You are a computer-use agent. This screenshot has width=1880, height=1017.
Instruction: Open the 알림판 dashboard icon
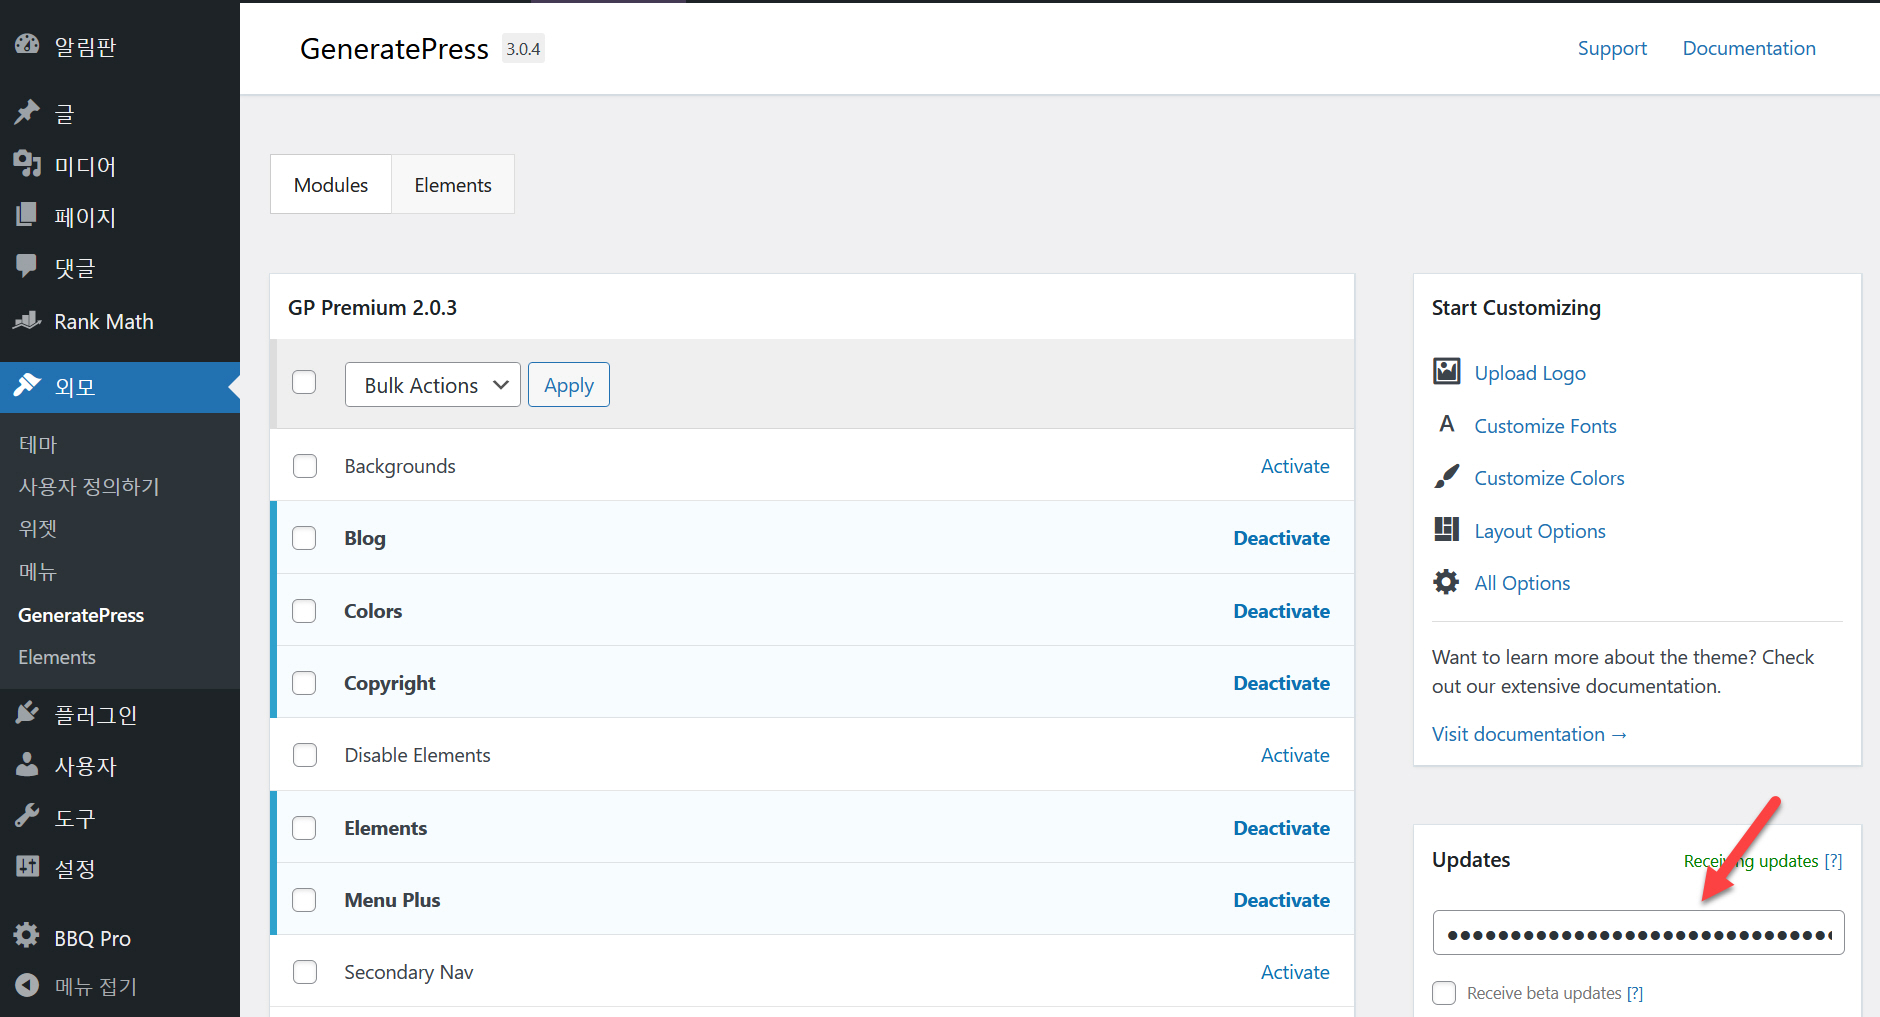[27, 45]
